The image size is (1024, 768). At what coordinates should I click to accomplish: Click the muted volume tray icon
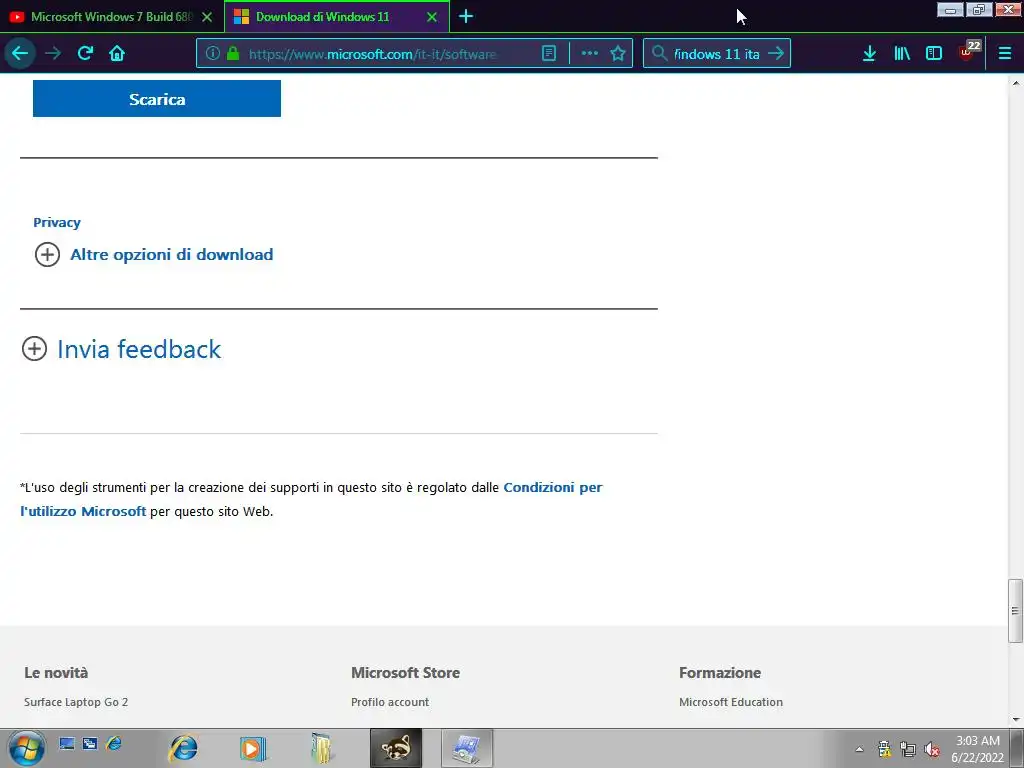point(932,749)
